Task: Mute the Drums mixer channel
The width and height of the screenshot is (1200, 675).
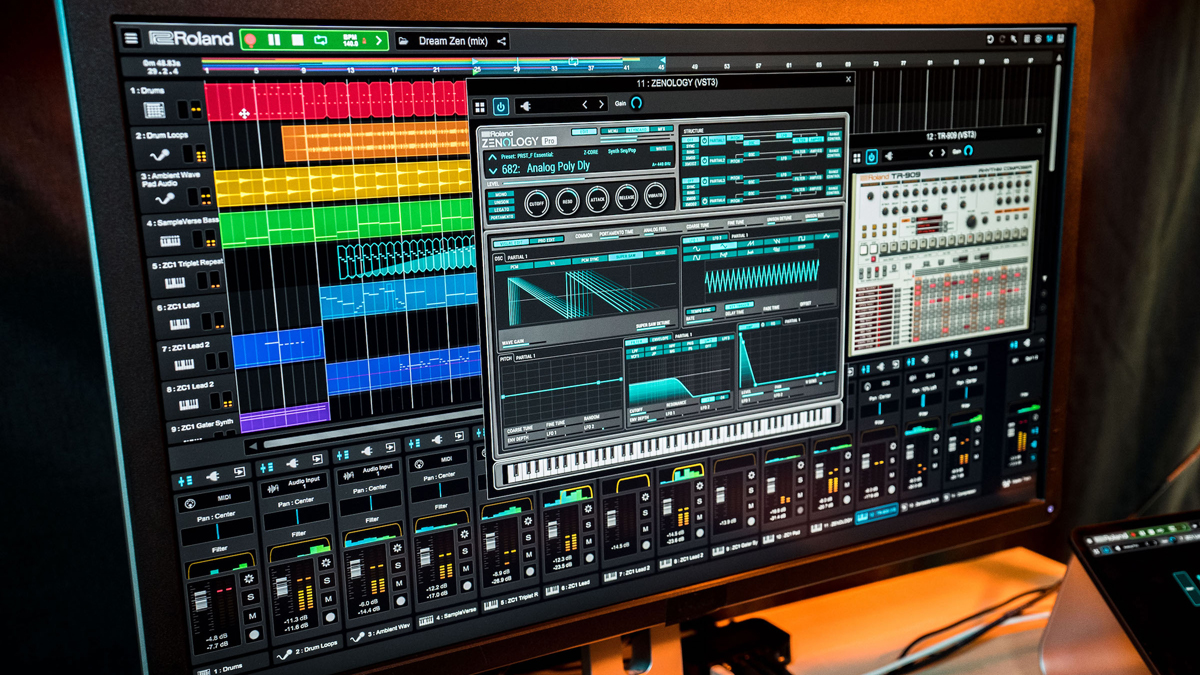Action: (x=252, y=616)
